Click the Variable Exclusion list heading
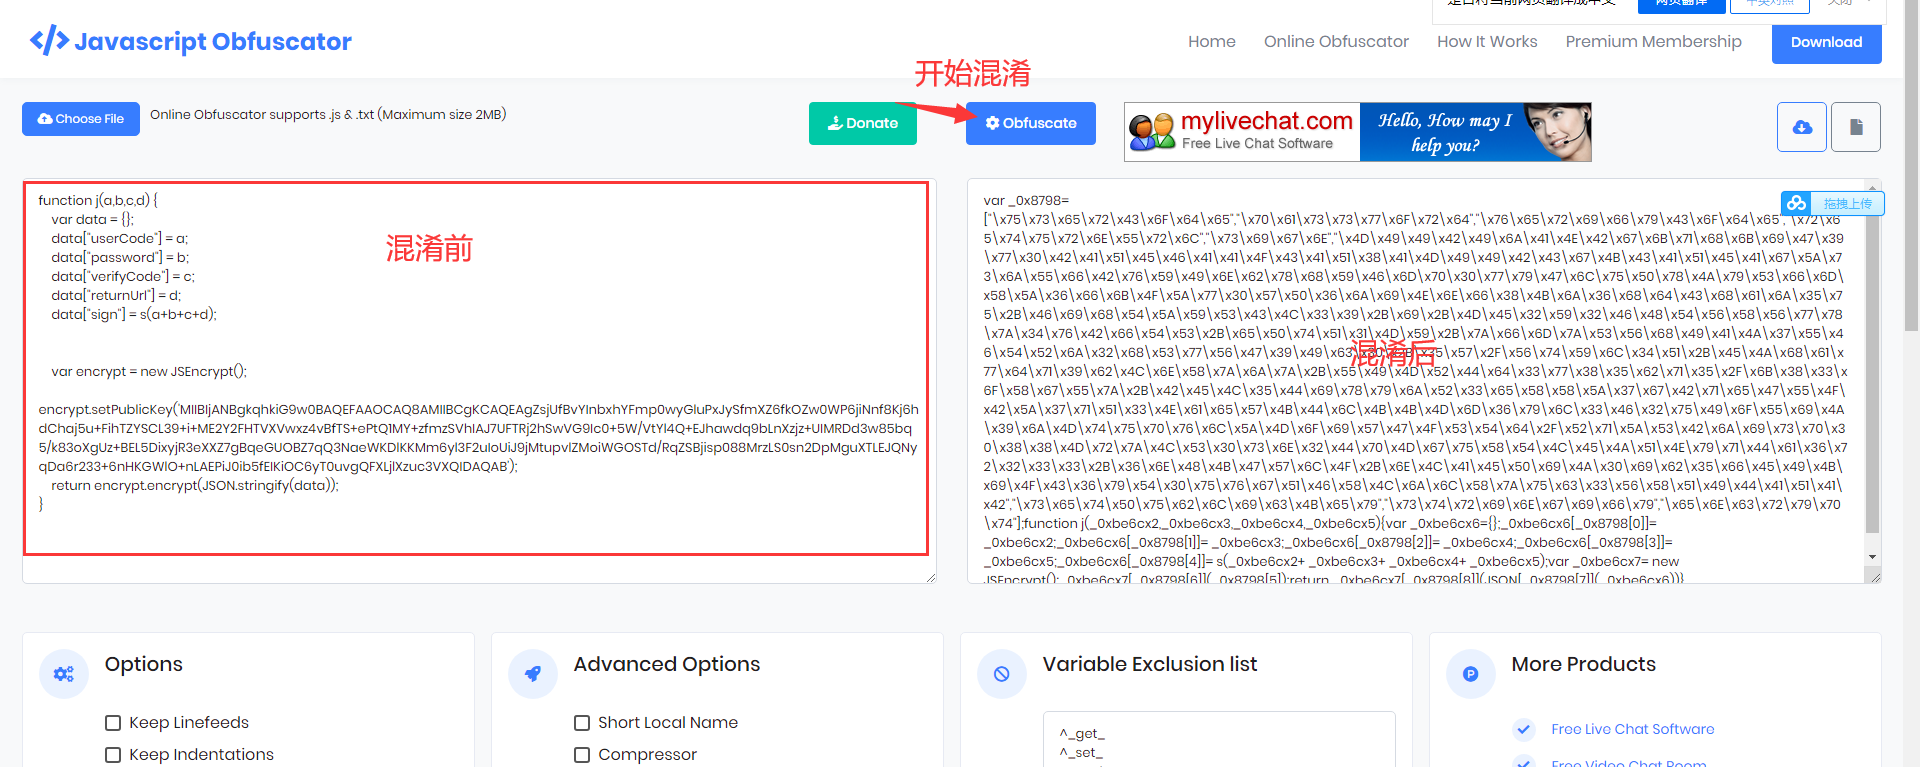 click(x=1150, y=664)
